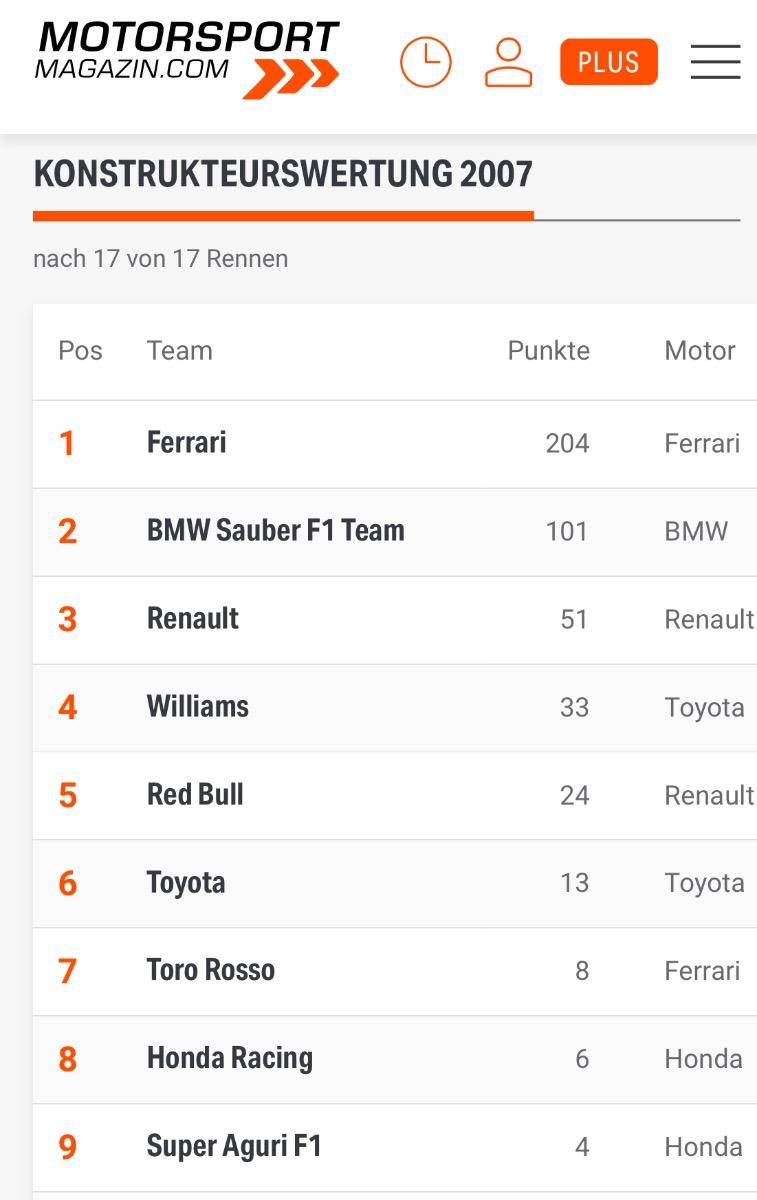Viewport: 757px width, 1200px height.
Task: Select Toro Rosso in the standings
Action: click(x=211, y=970)
